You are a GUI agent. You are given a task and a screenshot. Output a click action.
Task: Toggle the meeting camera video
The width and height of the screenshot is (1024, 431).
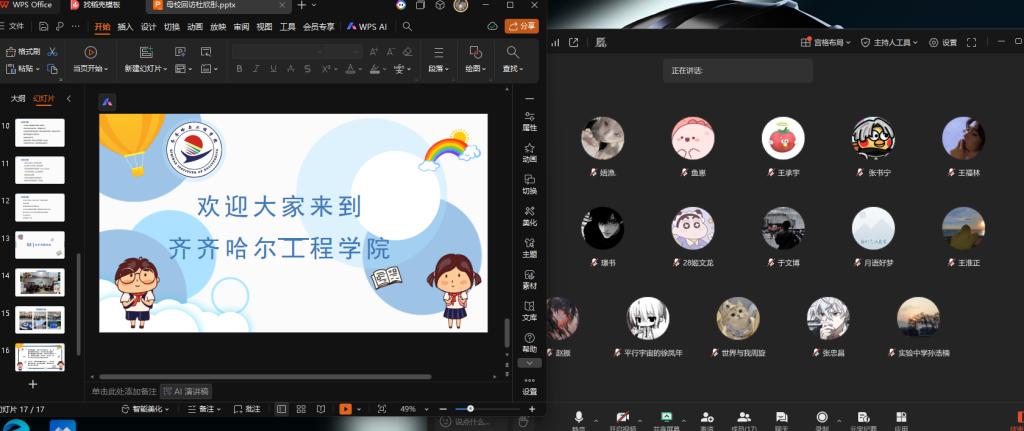pyautogui.click(x=622, y=417)
